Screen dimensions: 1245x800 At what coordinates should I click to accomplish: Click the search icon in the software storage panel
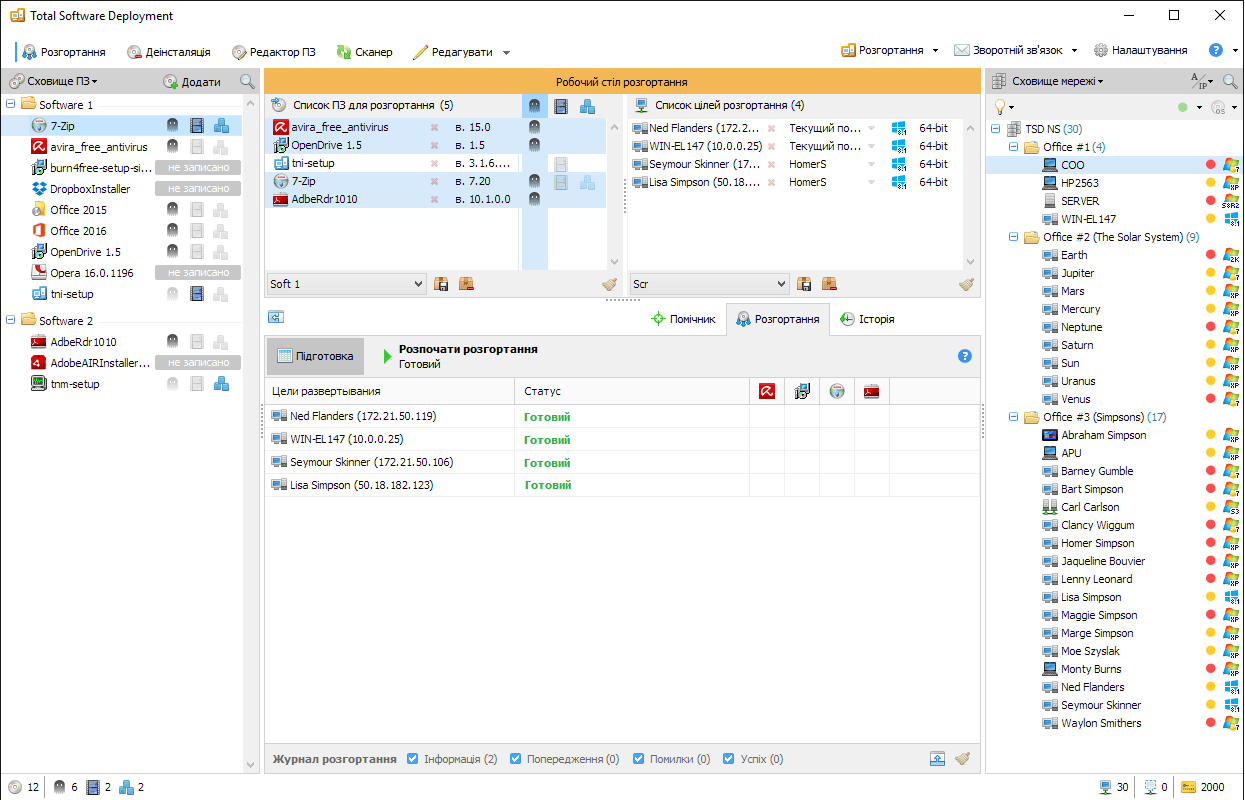(247, 82)
